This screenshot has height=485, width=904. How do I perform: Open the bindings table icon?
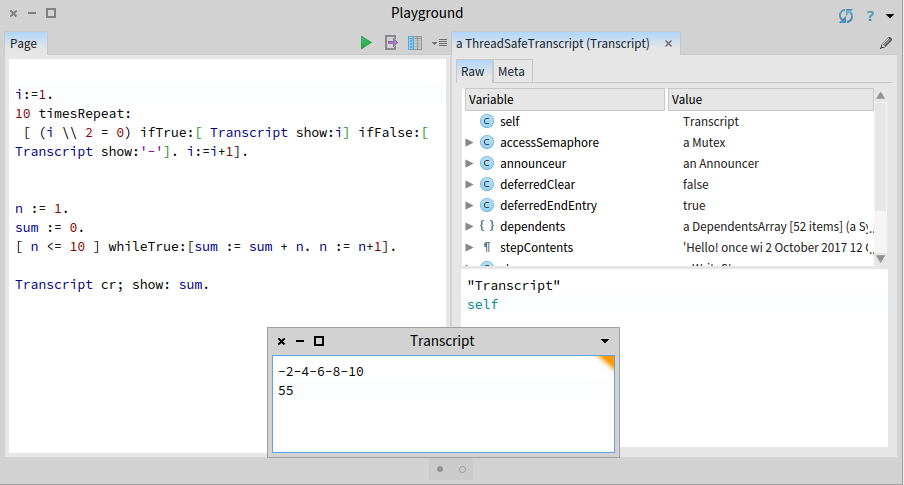pos(414,43)
